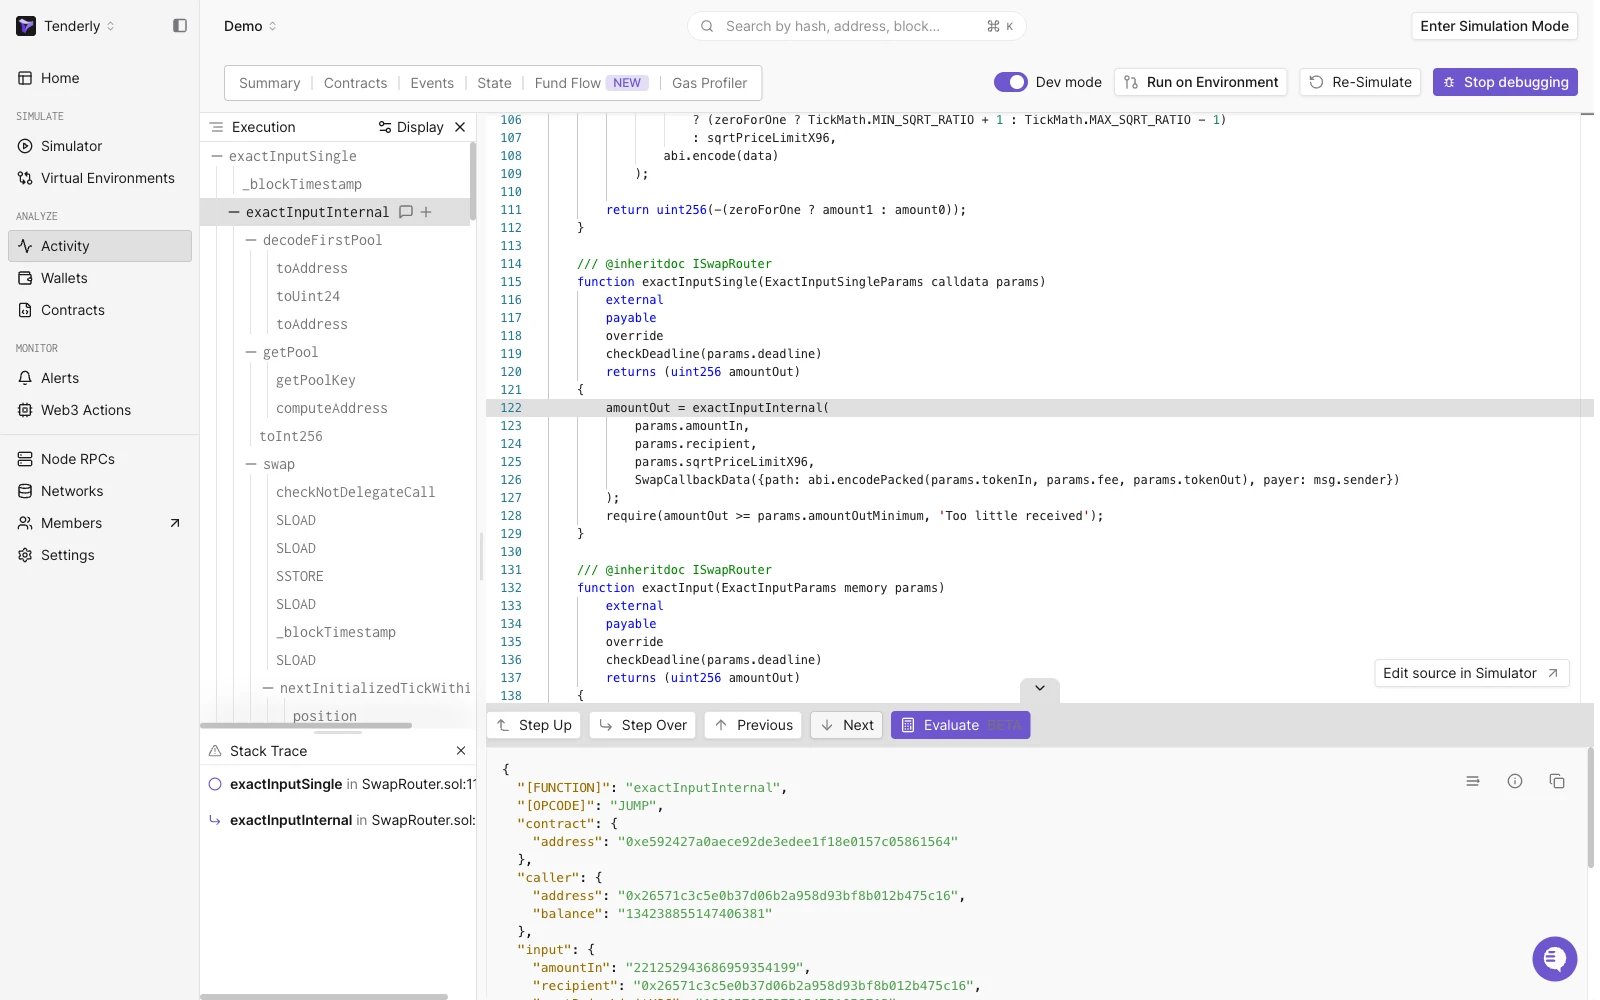Click wrap lines icon in JSON panel
The width and height of the screenshot is (1600, 1000).
1473,781
